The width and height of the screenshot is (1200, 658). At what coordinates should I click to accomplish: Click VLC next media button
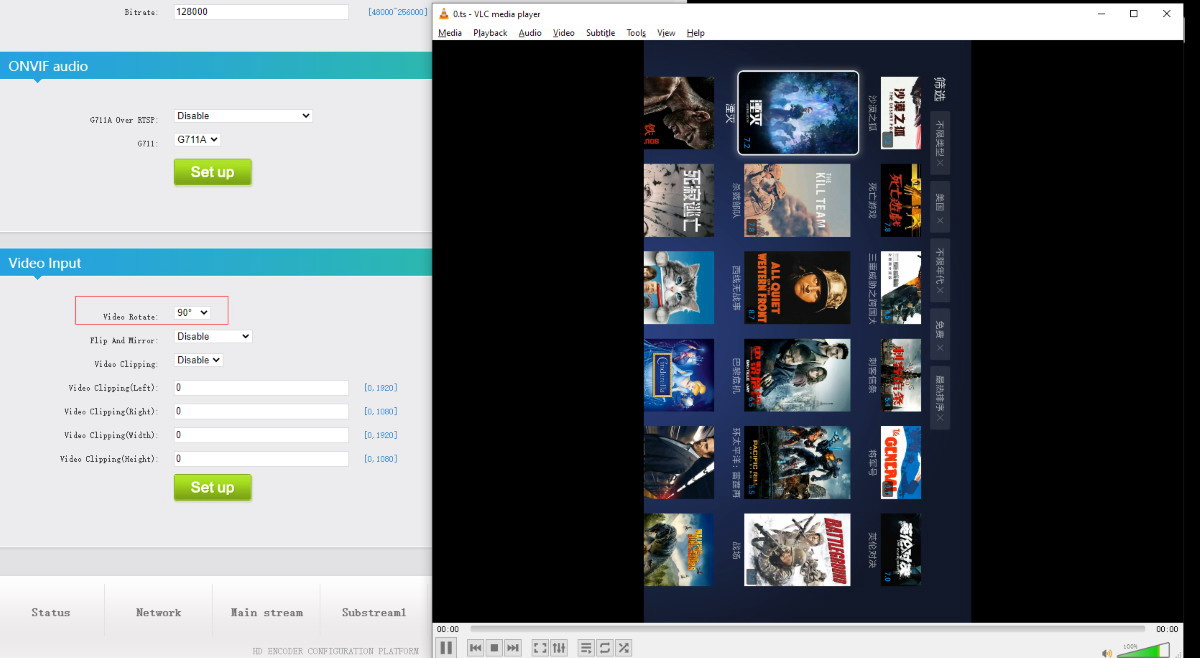(x=513, y=648)
